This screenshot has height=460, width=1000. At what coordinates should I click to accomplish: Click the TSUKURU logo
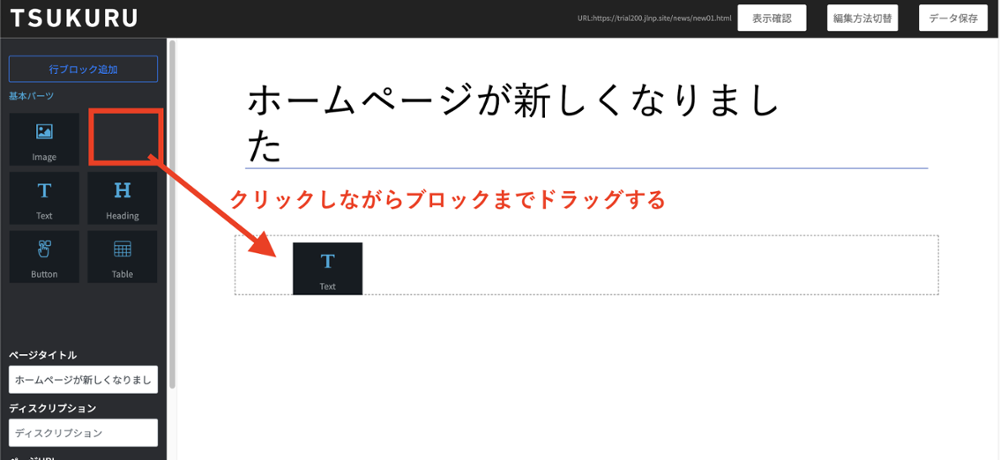74,19
